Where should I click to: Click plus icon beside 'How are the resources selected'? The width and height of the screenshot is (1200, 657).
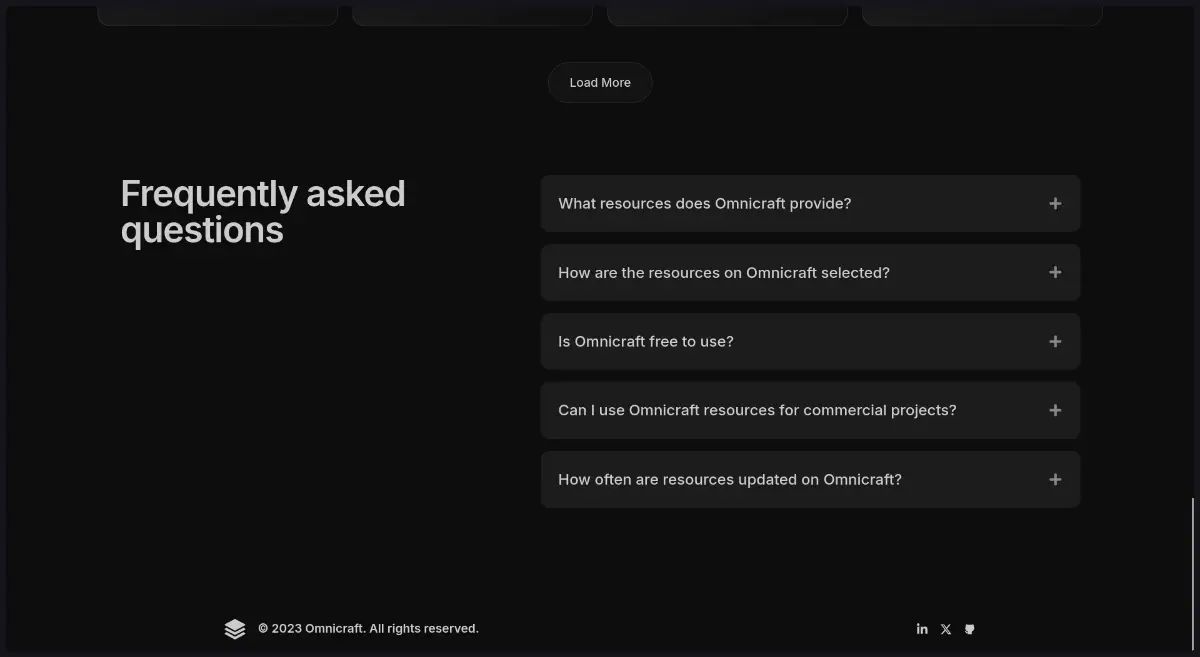point(1055,273)
